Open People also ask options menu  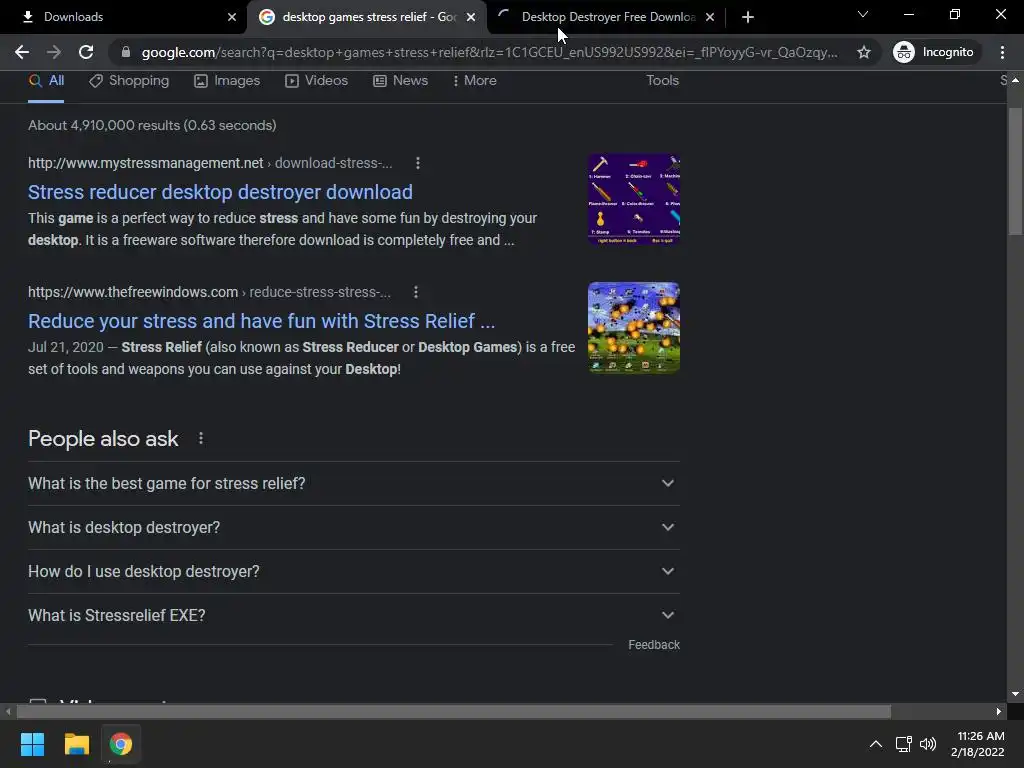[x=201, y=439]
